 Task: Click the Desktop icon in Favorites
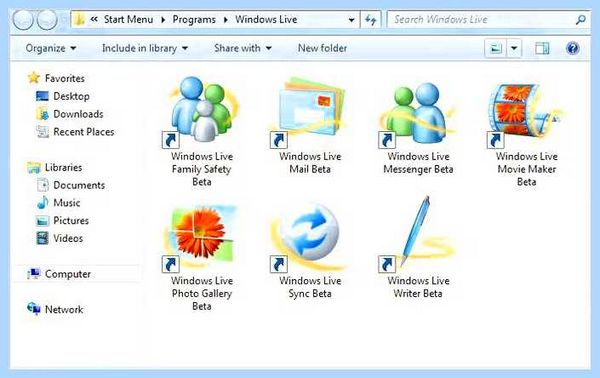tap(42, 96)
